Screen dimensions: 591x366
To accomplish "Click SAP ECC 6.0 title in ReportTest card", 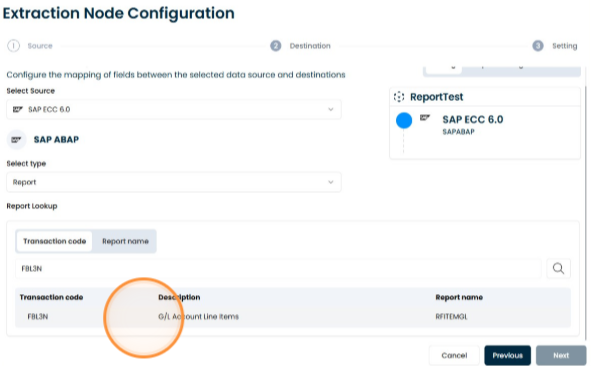I will point(473,119).
